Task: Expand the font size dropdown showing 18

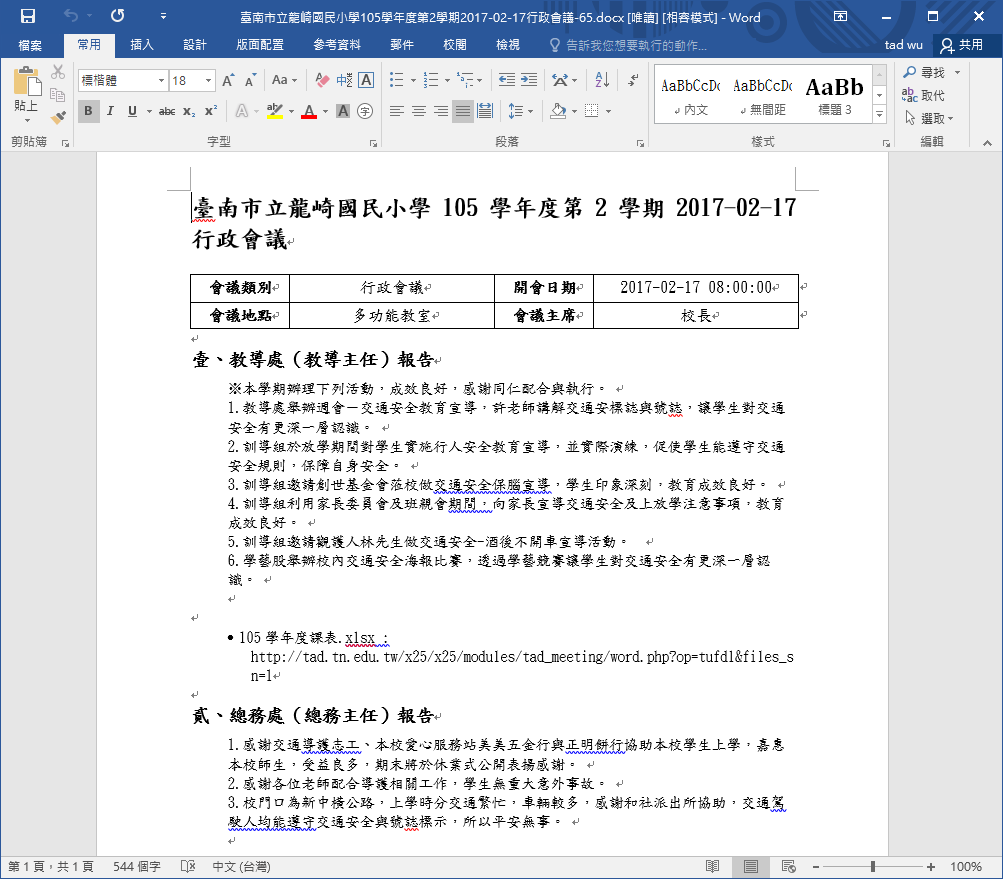Action: 192,80
